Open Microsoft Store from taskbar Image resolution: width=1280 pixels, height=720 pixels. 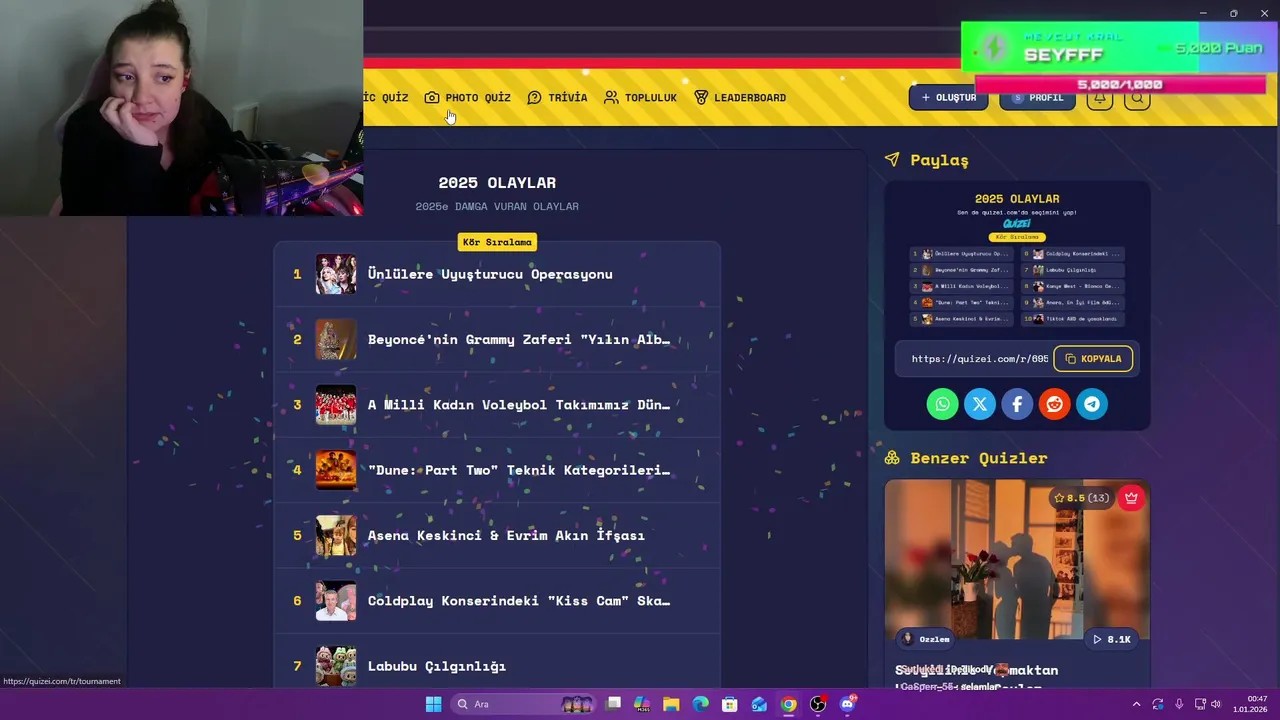730,704
